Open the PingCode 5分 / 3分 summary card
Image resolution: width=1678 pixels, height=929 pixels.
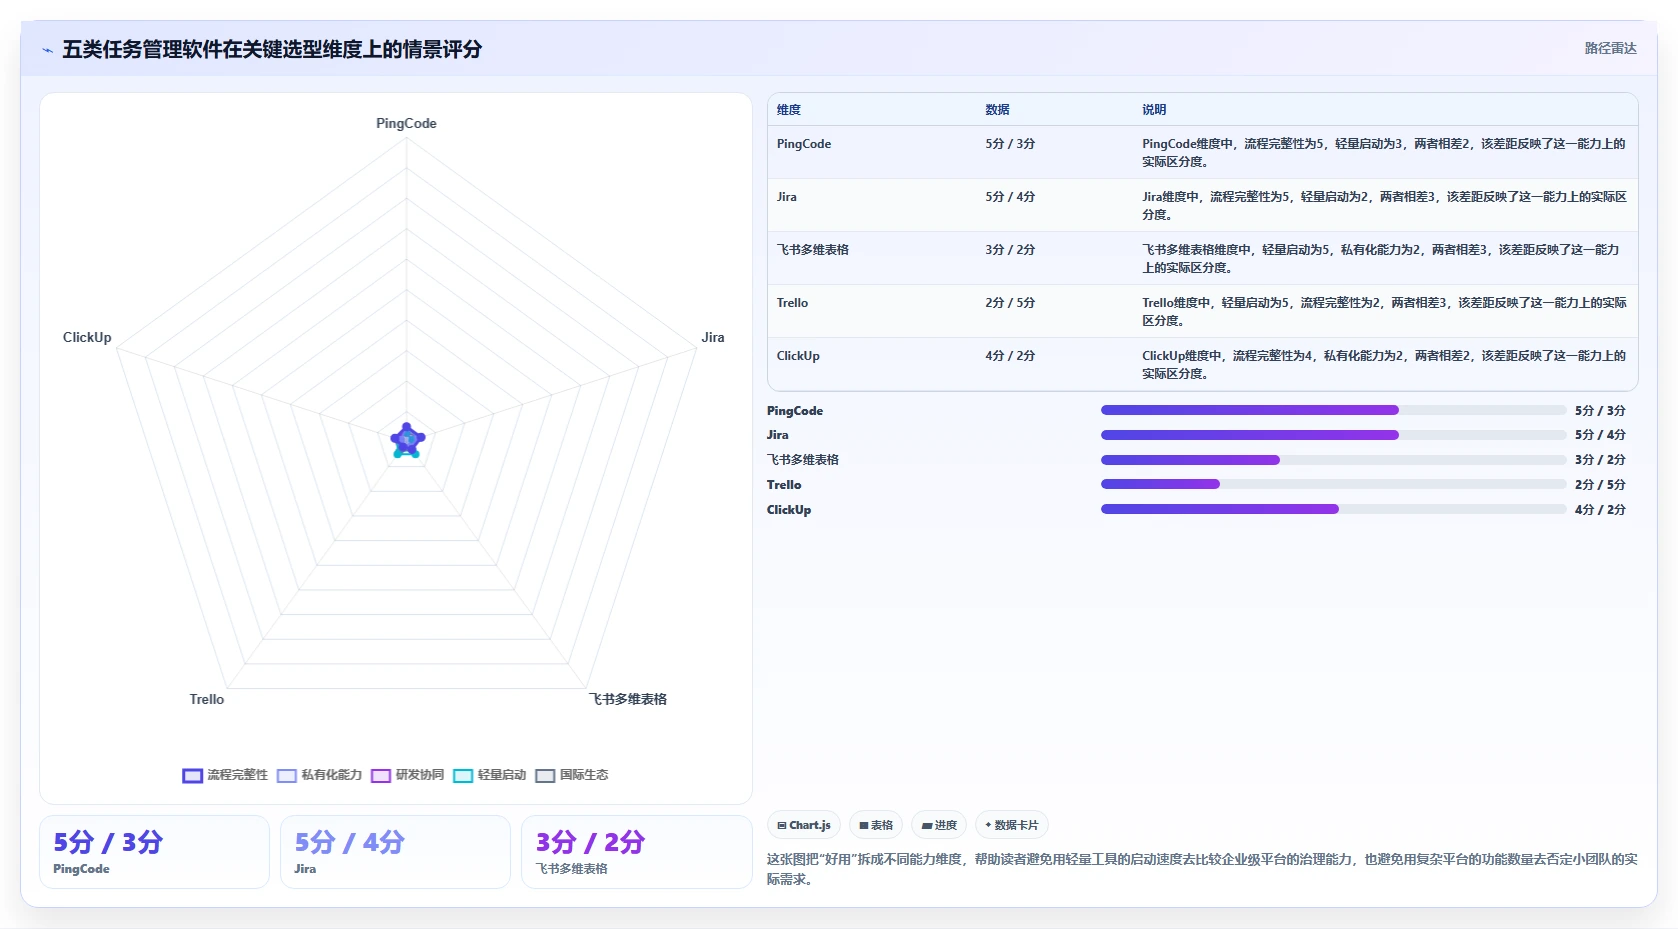point(154,852)
